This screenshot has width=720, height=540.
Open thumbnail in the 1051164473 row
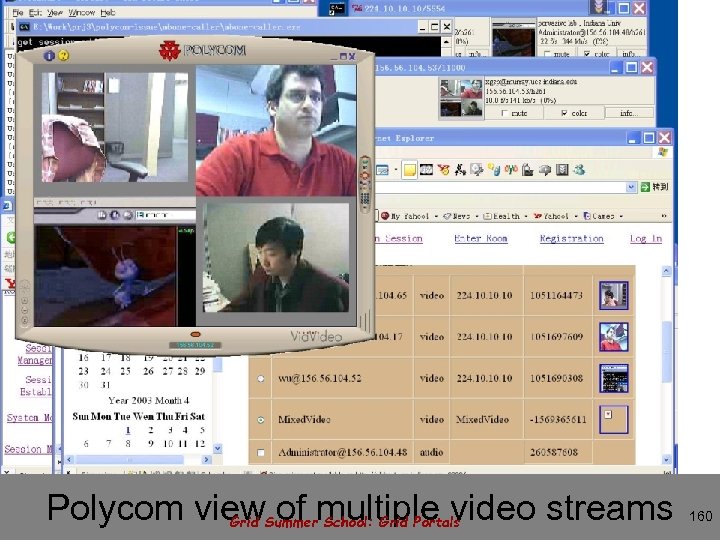(614, 295)
